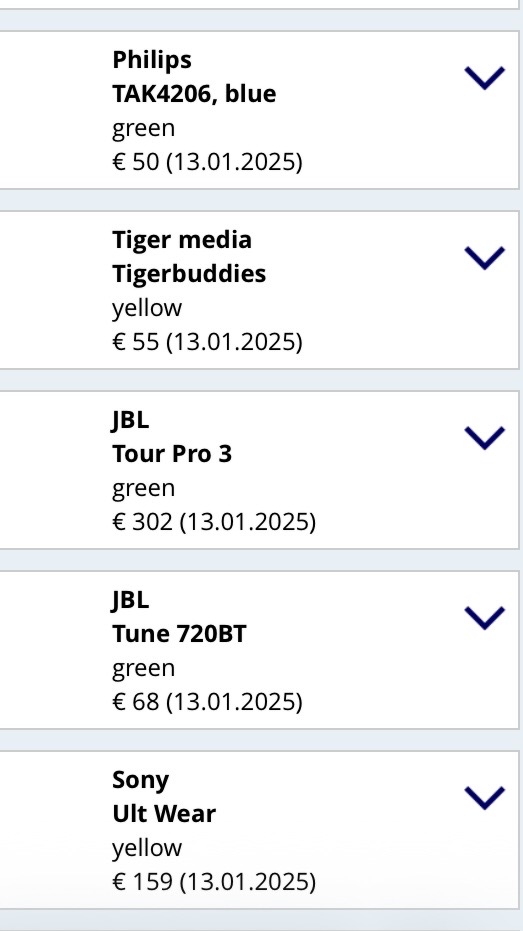Select the Tigerbuddies model name
Screen dimensions: 523x931
click(189, 274)
